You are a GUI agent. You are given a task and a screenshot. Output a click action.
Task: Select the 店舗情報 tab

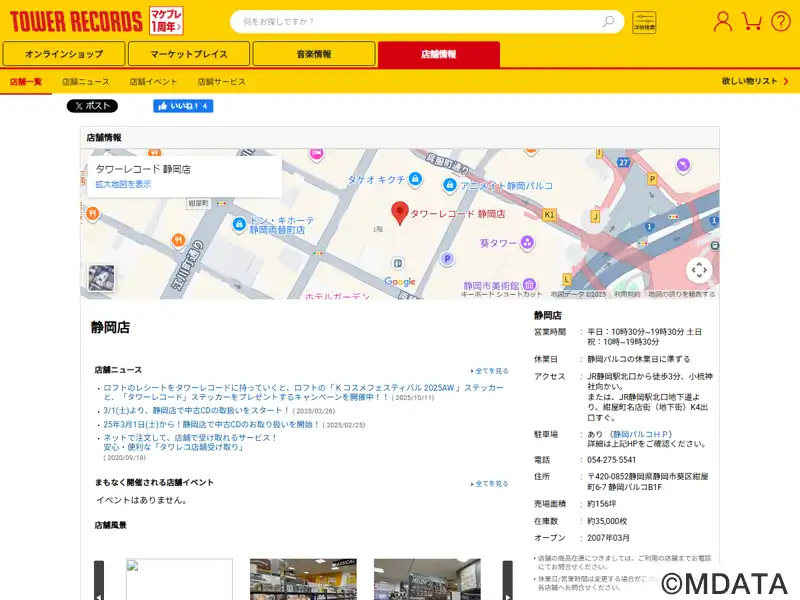tap(439, 54)
